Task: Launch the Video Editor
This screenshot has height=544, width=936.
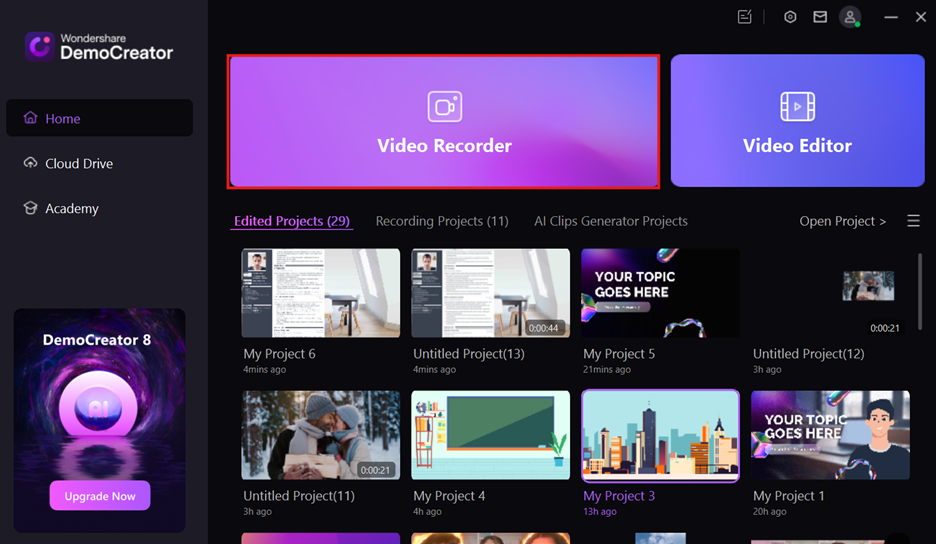Action: point(798,121)
